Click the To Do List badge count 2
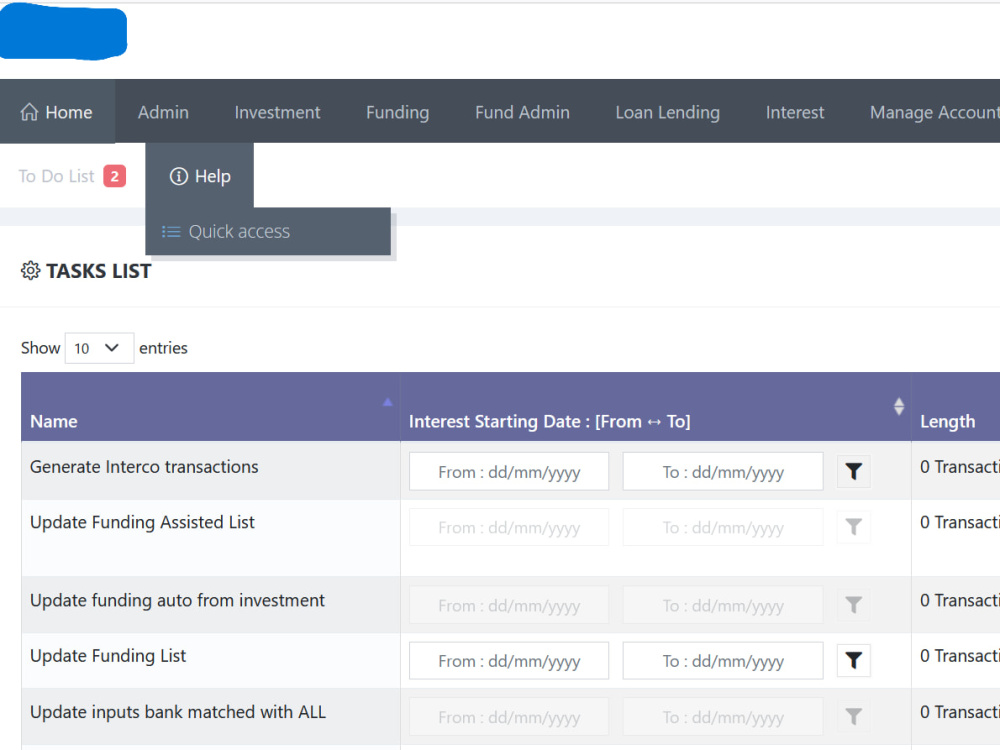Image resolution: width=1000 pixels, height=750 pixels. tap(115, 176)
